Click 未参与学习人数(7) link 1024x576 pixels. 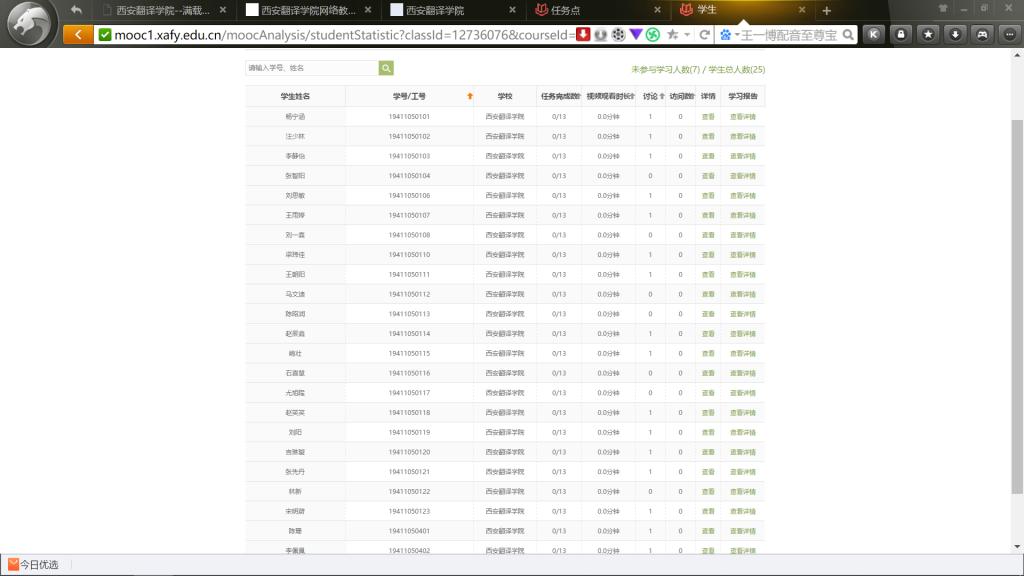pyautogui.click(x=666, y=70)
